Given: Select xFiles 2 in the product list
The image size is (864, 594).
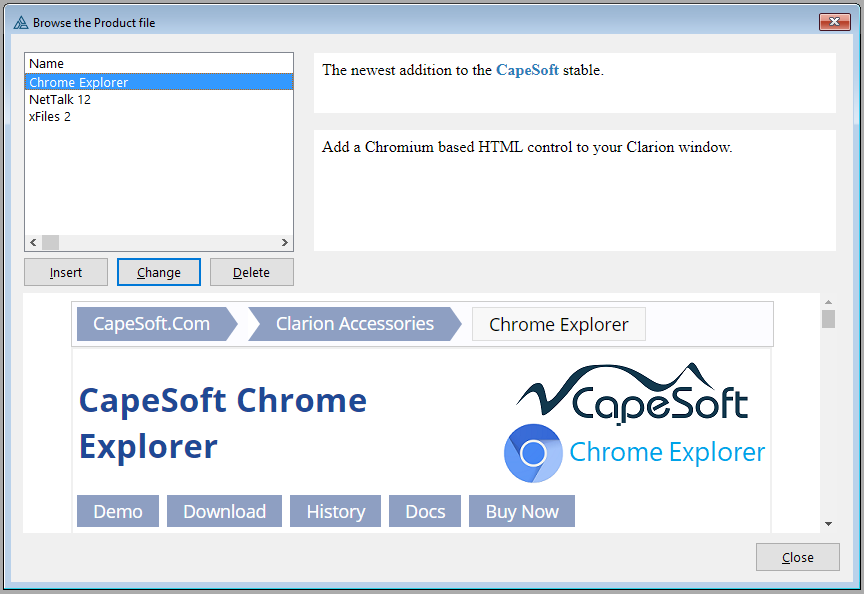Looking at the screenshot, I should coord(50,117).
